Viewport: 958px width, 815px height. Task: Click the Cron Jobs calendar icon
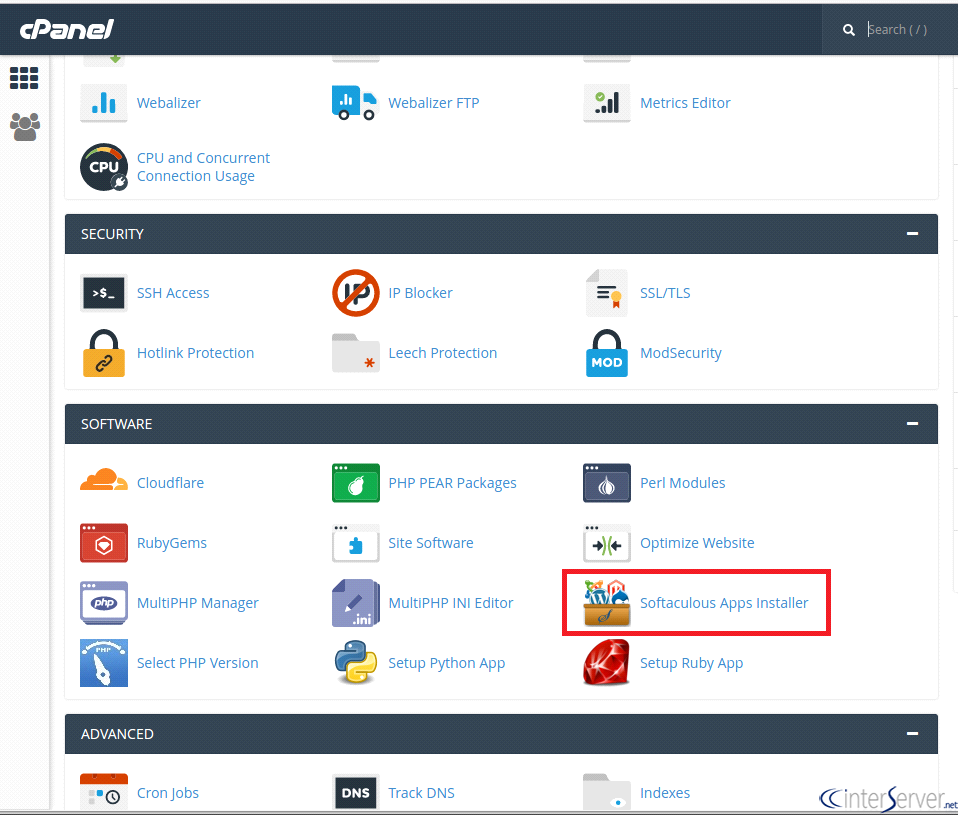[x=104, y=792]
